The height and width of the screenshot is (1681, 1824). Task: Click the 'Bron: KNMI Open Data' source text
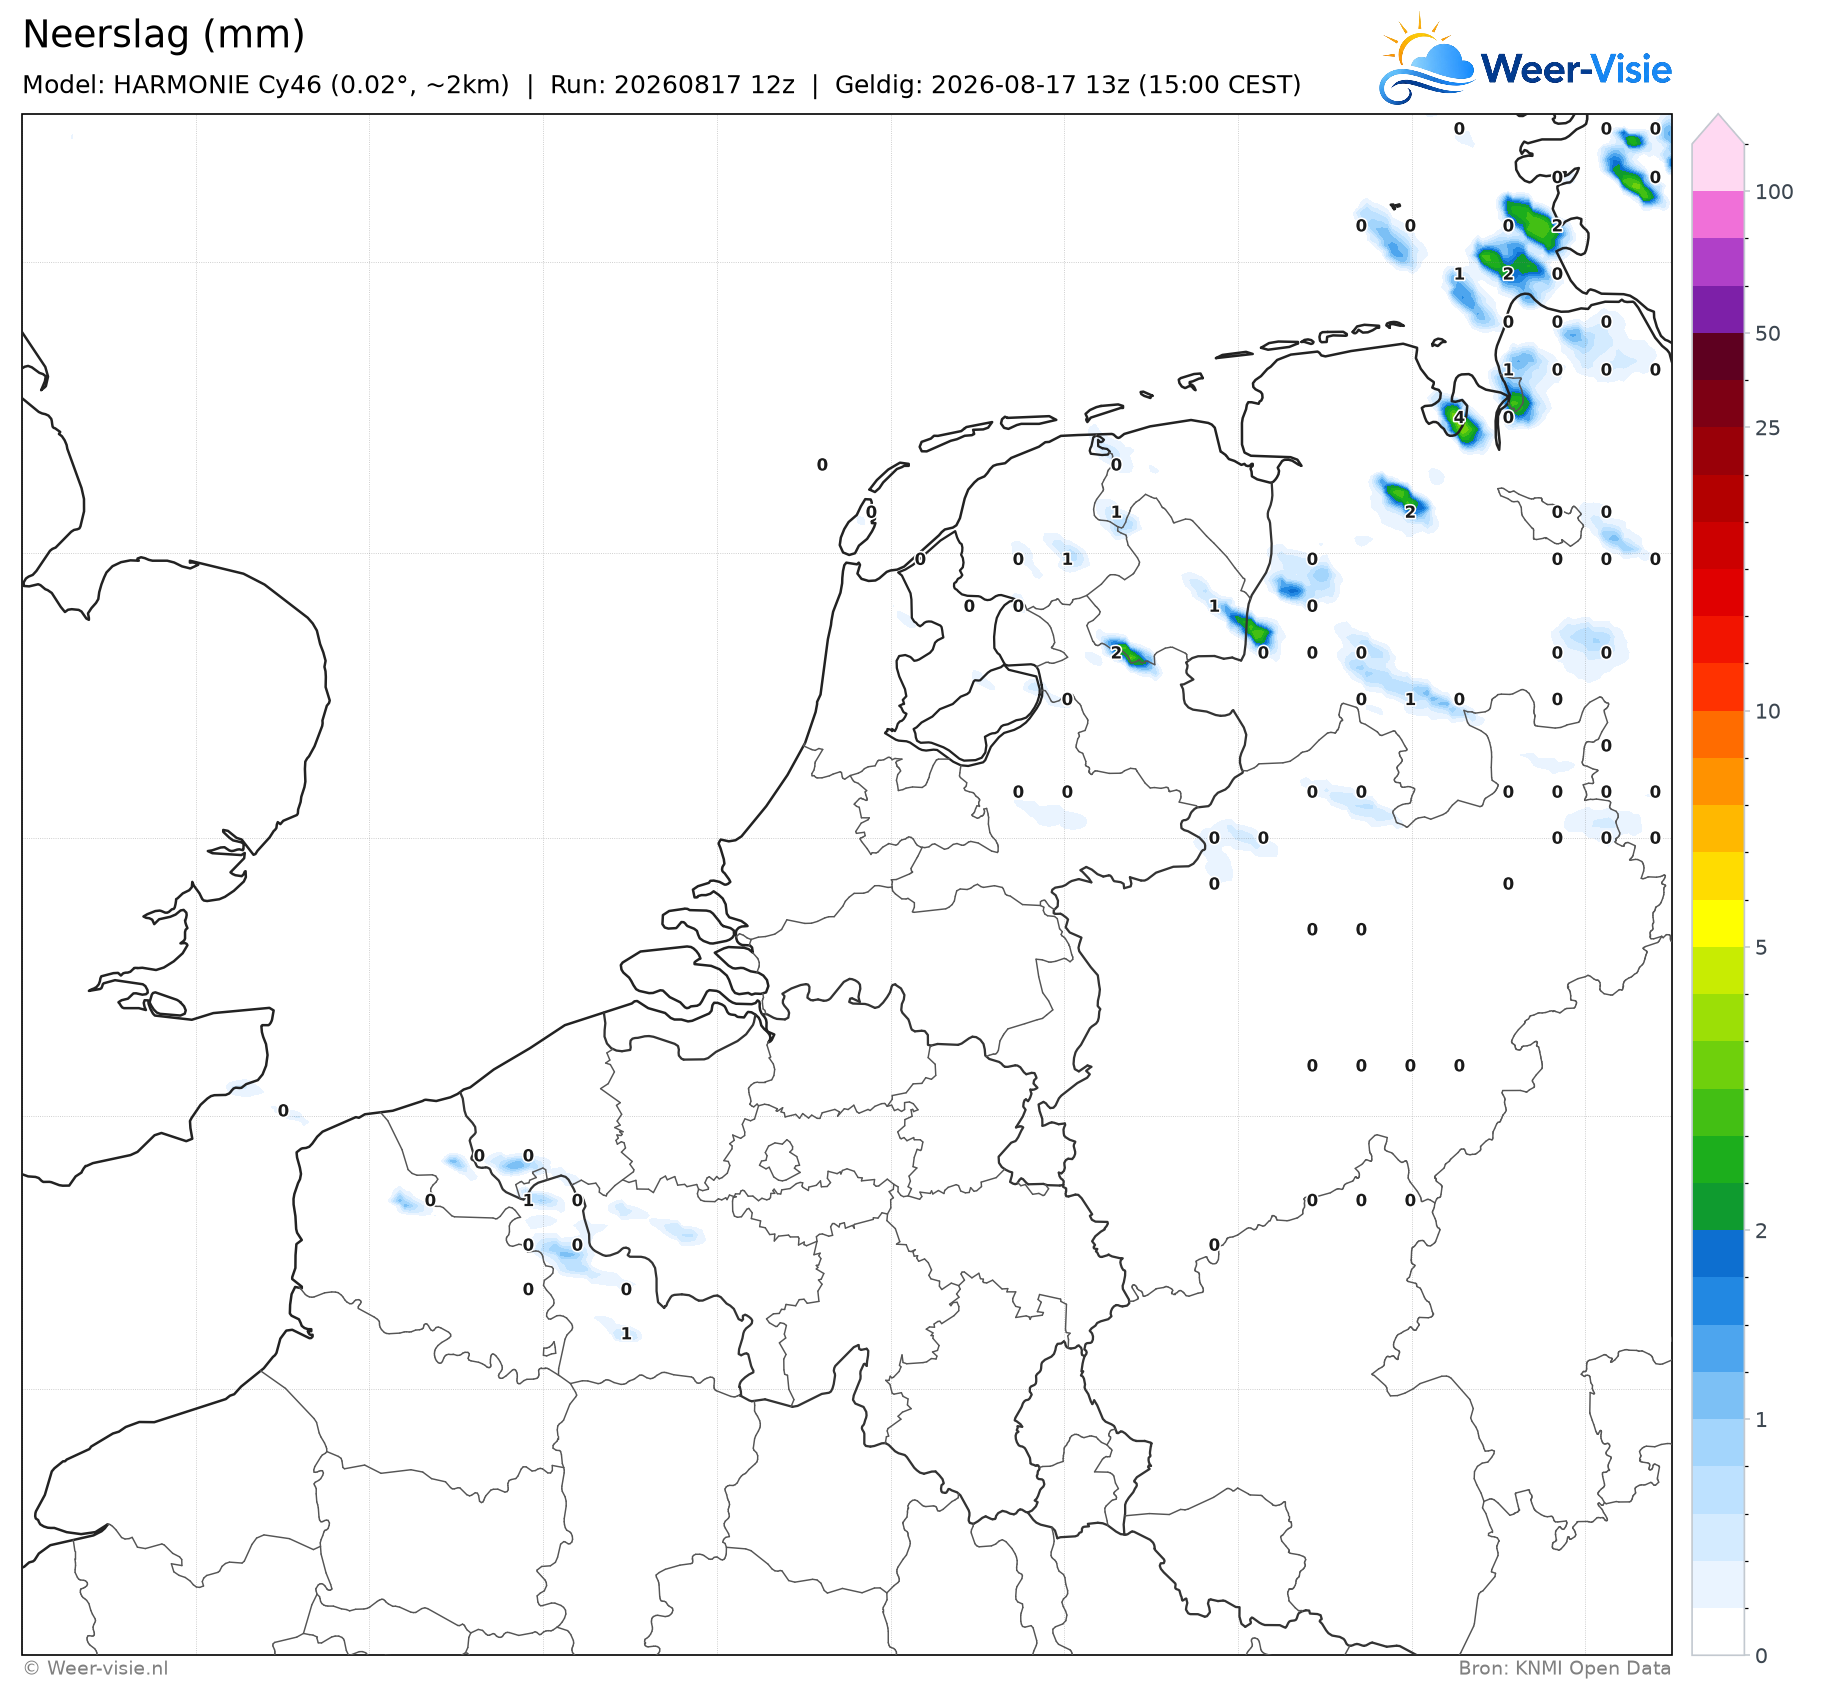click(x=1564, y=1667)
